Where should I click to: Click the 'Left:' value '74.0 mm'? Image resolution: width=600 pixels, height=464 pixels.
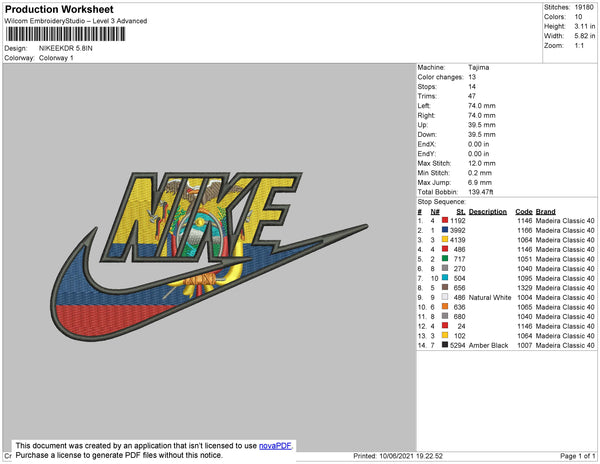point(481,106)
